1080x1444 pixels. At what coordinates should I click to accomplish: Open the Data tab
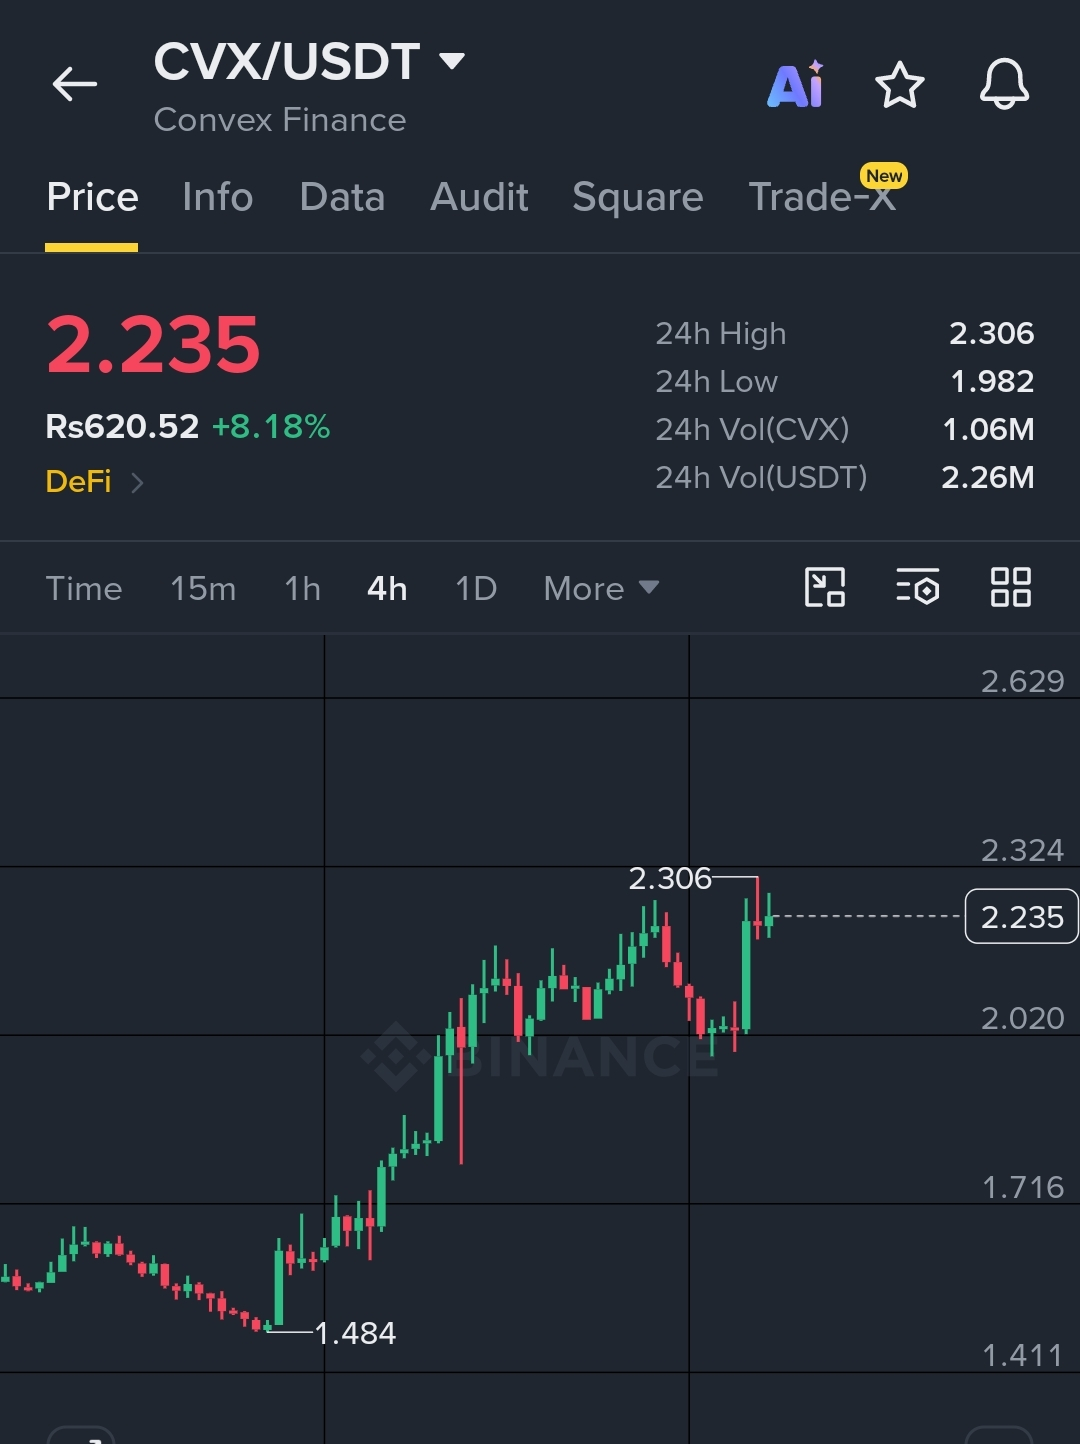(342, 197)
